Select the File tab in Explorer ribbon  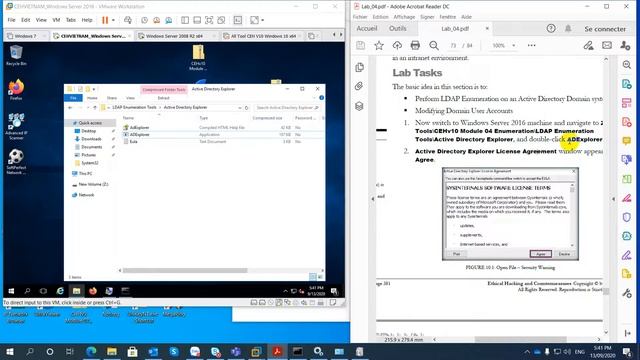coord(73,98)
